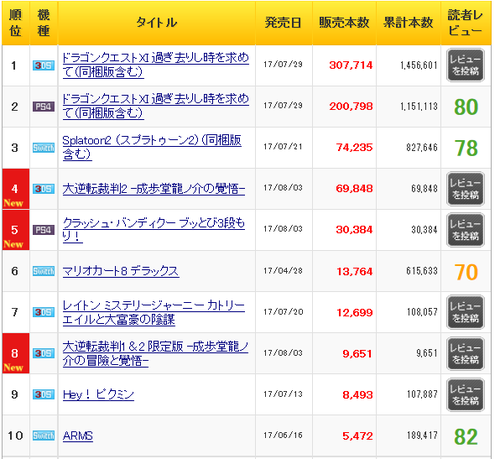500x459 pixels.
Task: Open the Splatoon2 title link
Action: click(152, 147)
